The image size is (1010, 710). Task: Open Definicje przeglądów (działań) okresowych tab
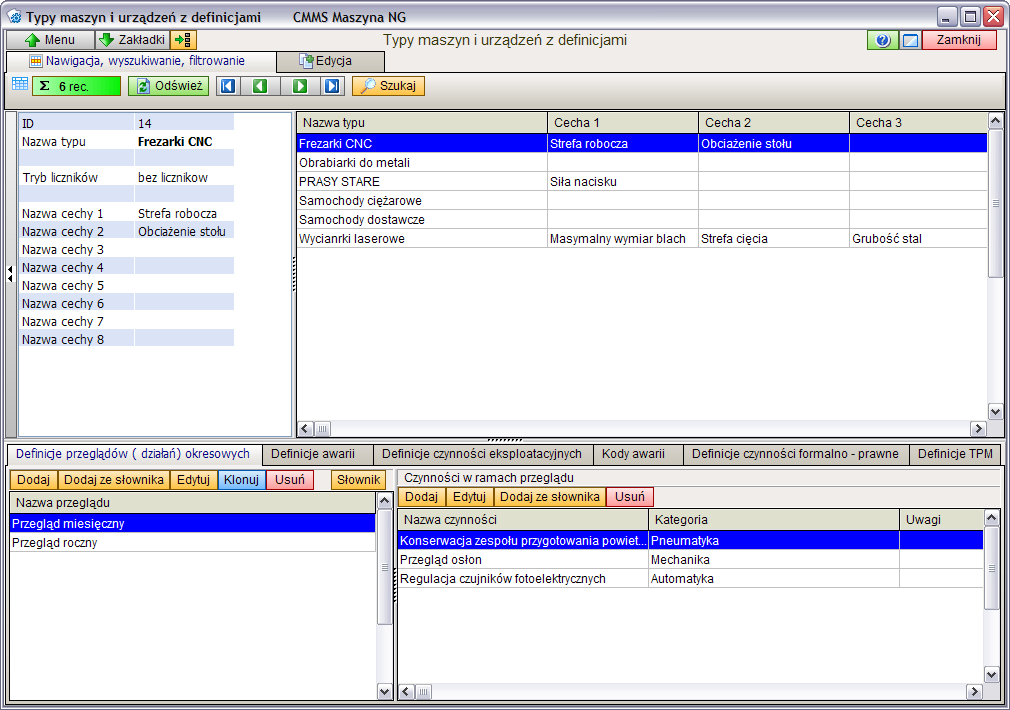pyautogui.click(x=133, y=454)
